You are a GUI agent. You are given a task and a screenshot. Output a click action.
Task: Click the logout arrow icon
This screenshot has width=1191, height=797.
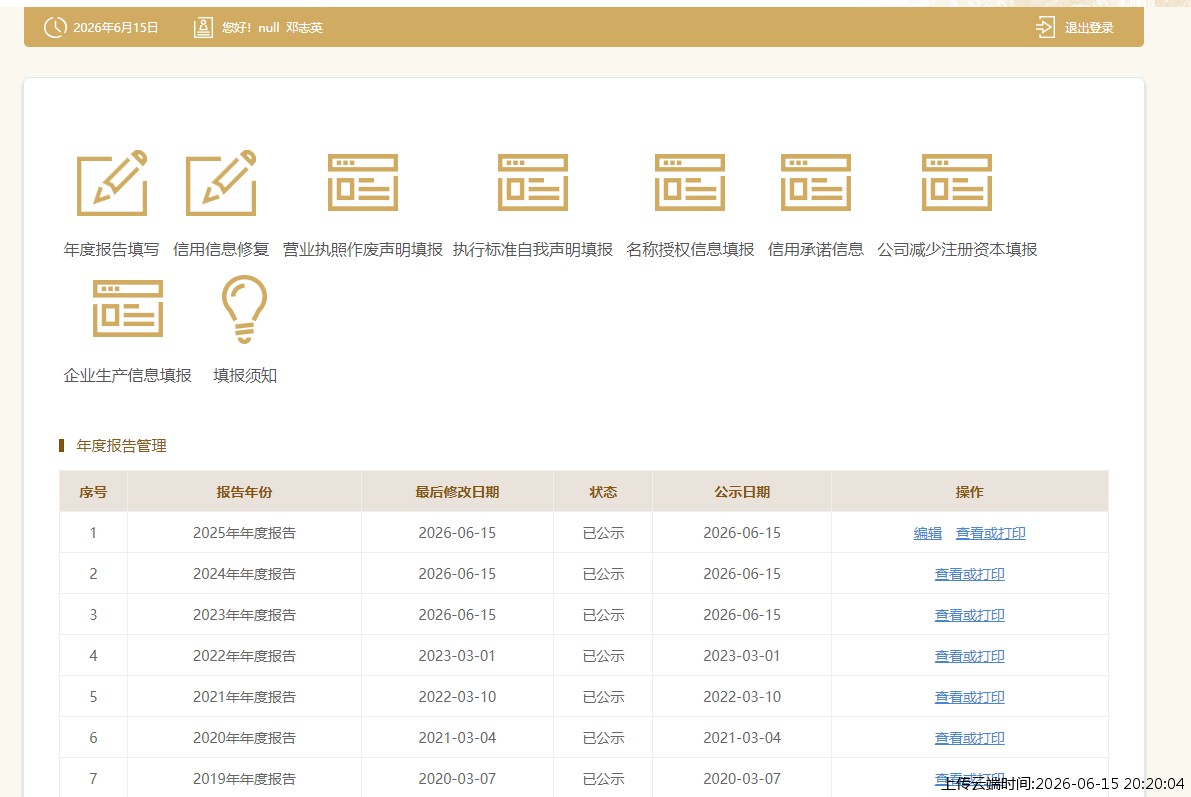click(1045, 27)
